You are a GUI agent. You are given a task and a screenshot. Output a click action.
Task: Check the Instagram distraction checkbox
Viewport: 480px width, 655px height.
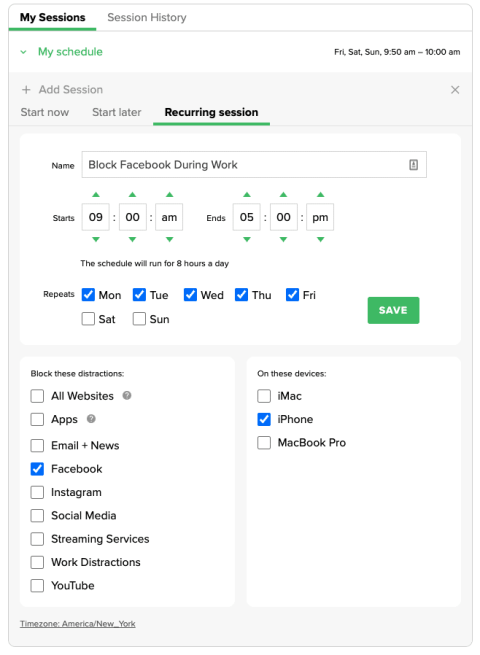tap(37, 492)
